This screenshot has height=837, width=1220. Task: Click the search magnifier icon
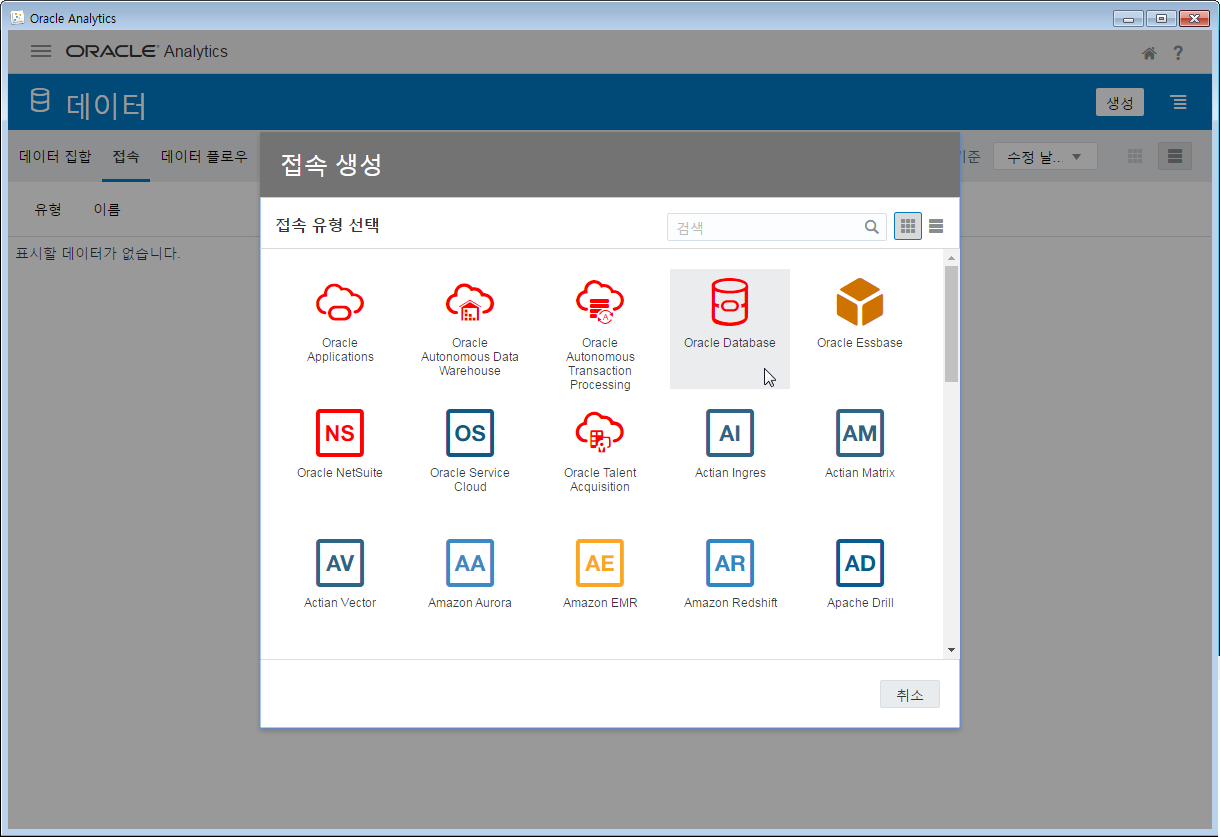click(x=872, y=227)
